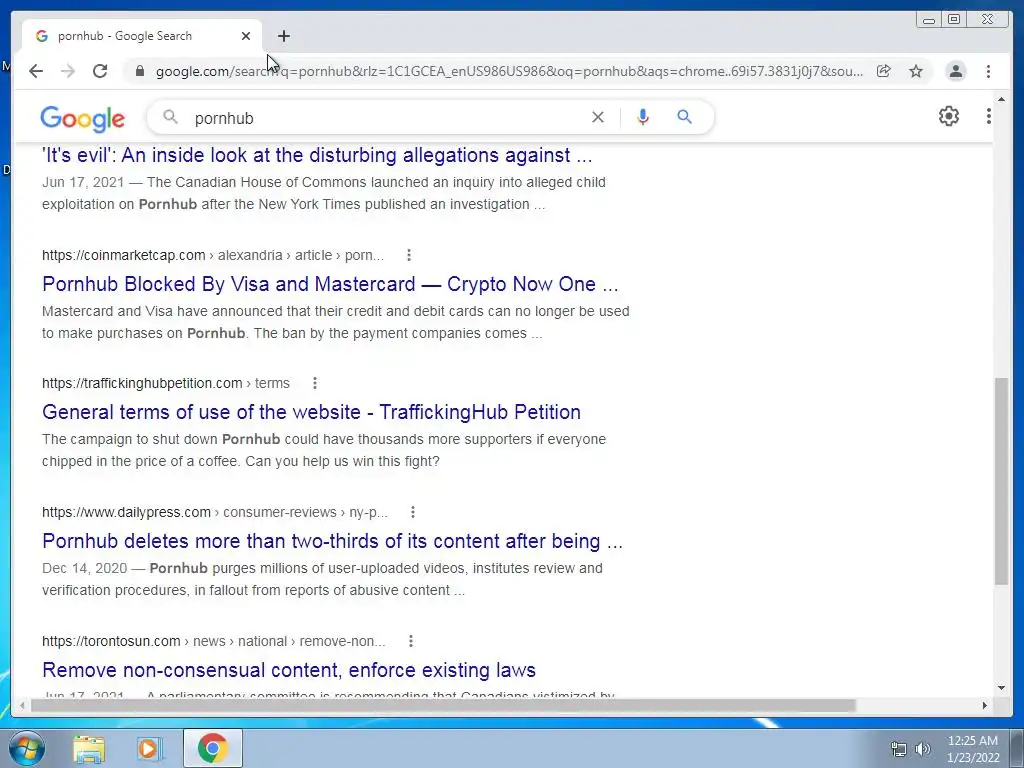Bookmark this page with the star icon

916,71
